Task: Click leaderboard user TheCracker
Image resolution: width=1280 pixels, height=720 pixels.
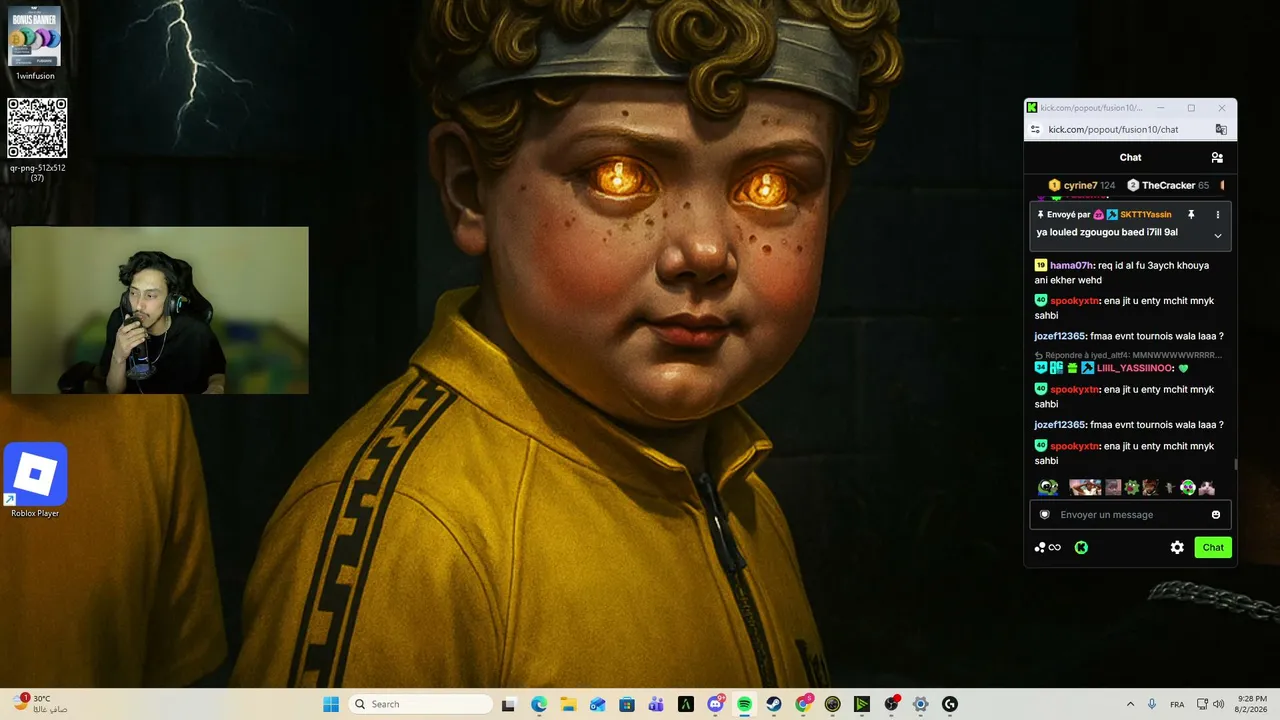Action: (1168, 185)
